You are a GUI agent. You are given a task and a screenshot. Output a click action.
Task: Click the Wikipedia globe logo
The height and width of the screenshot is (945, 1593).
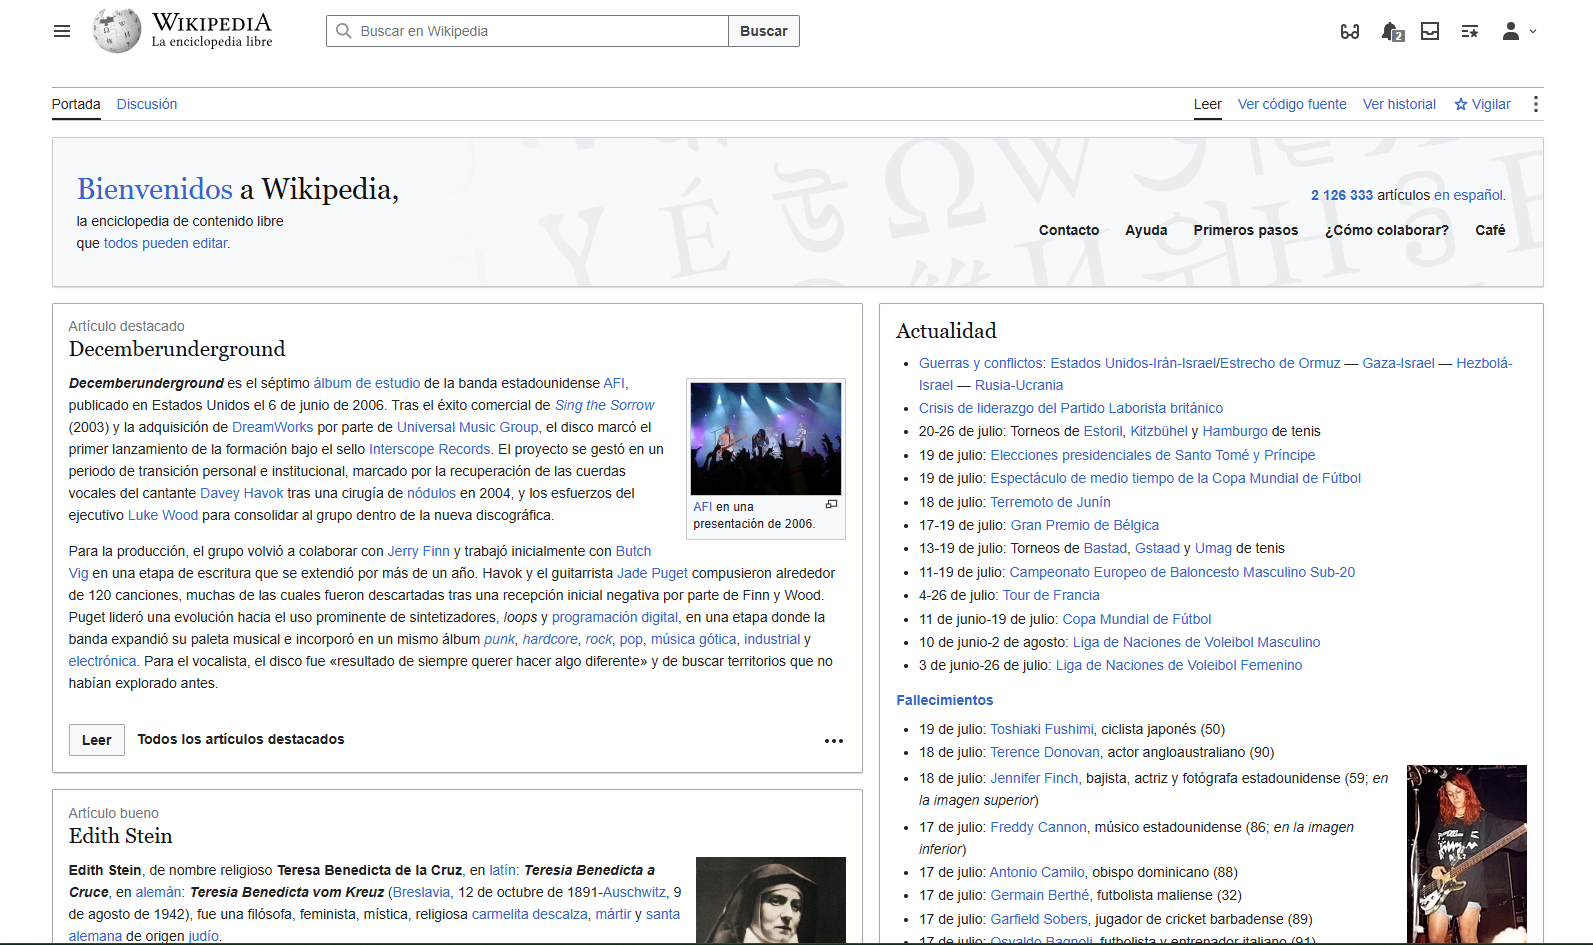(117, 31)
